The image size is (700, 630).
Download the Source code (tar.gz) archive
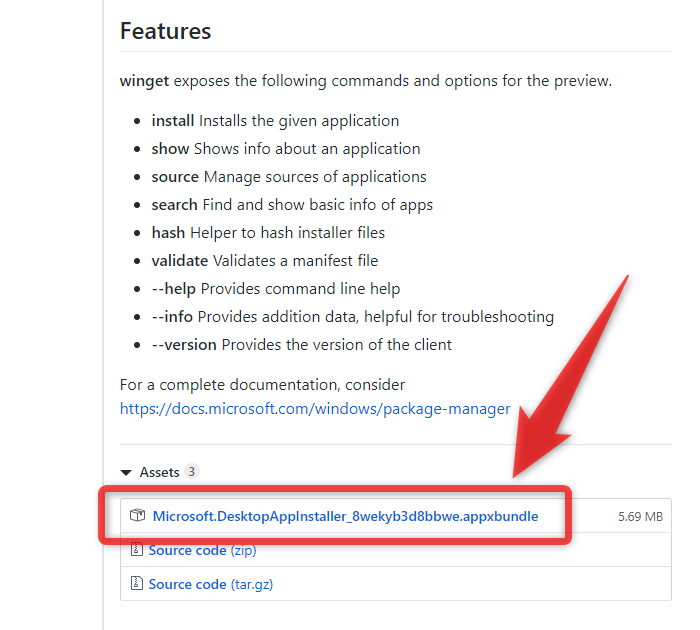pyautogui.click(x=211, y=584)
